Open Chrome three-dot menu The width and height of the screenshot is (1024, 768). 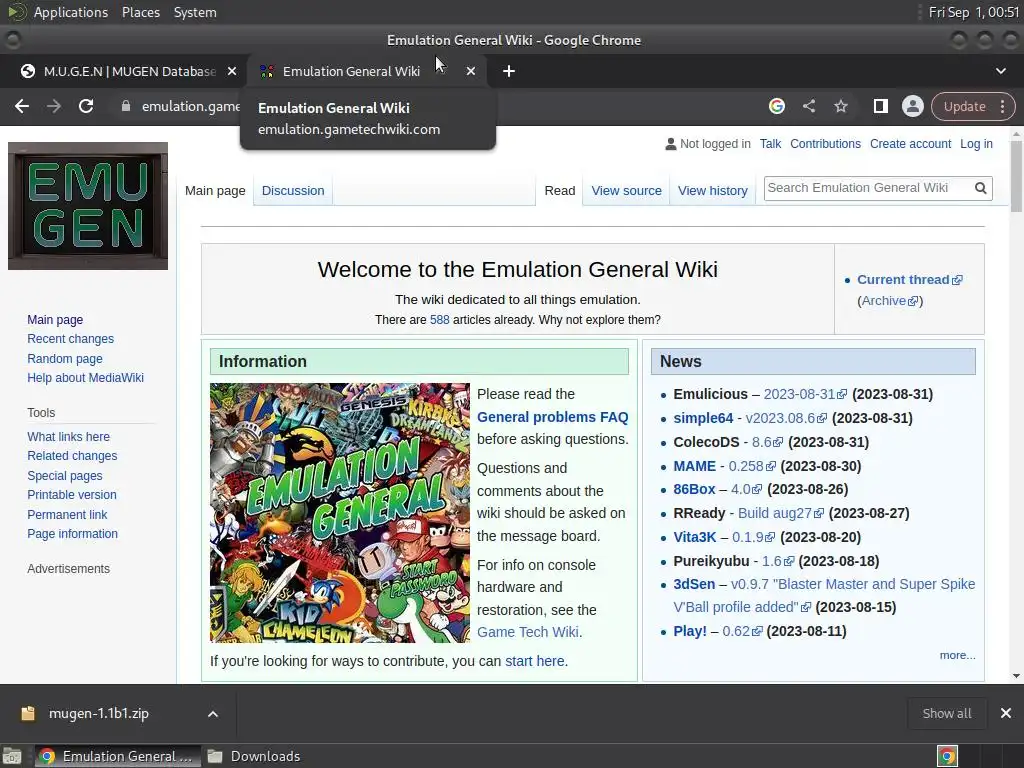pyautogui.click(x=1002, y=106)
